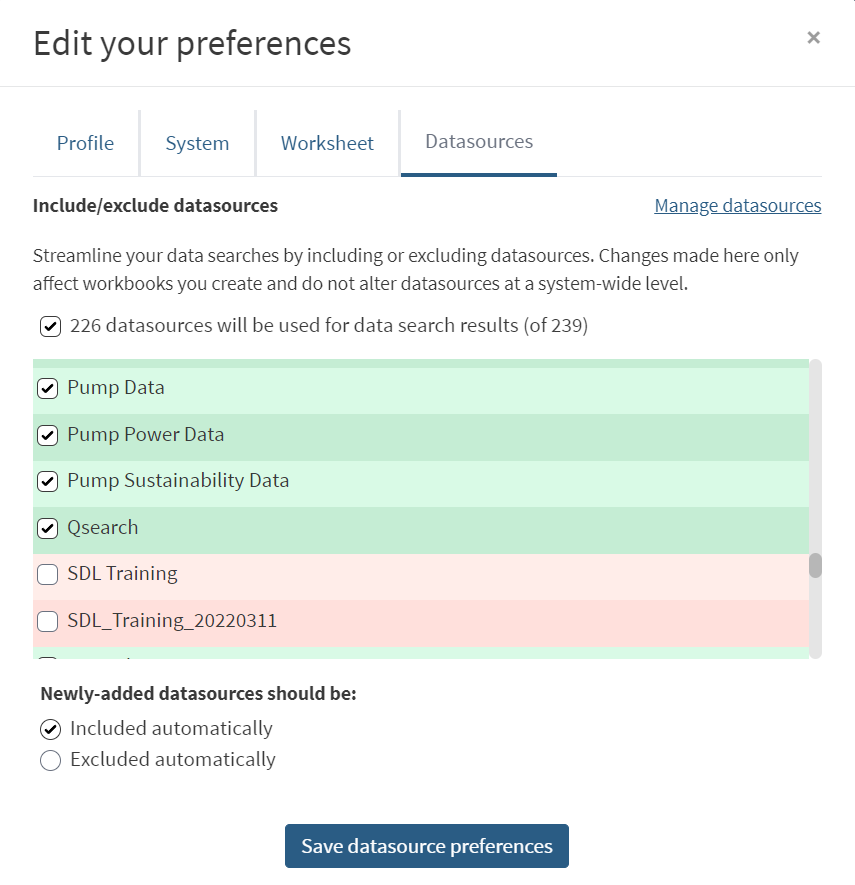
Task: Go to the Worksheet tab
Action: (x=327, y=143)
